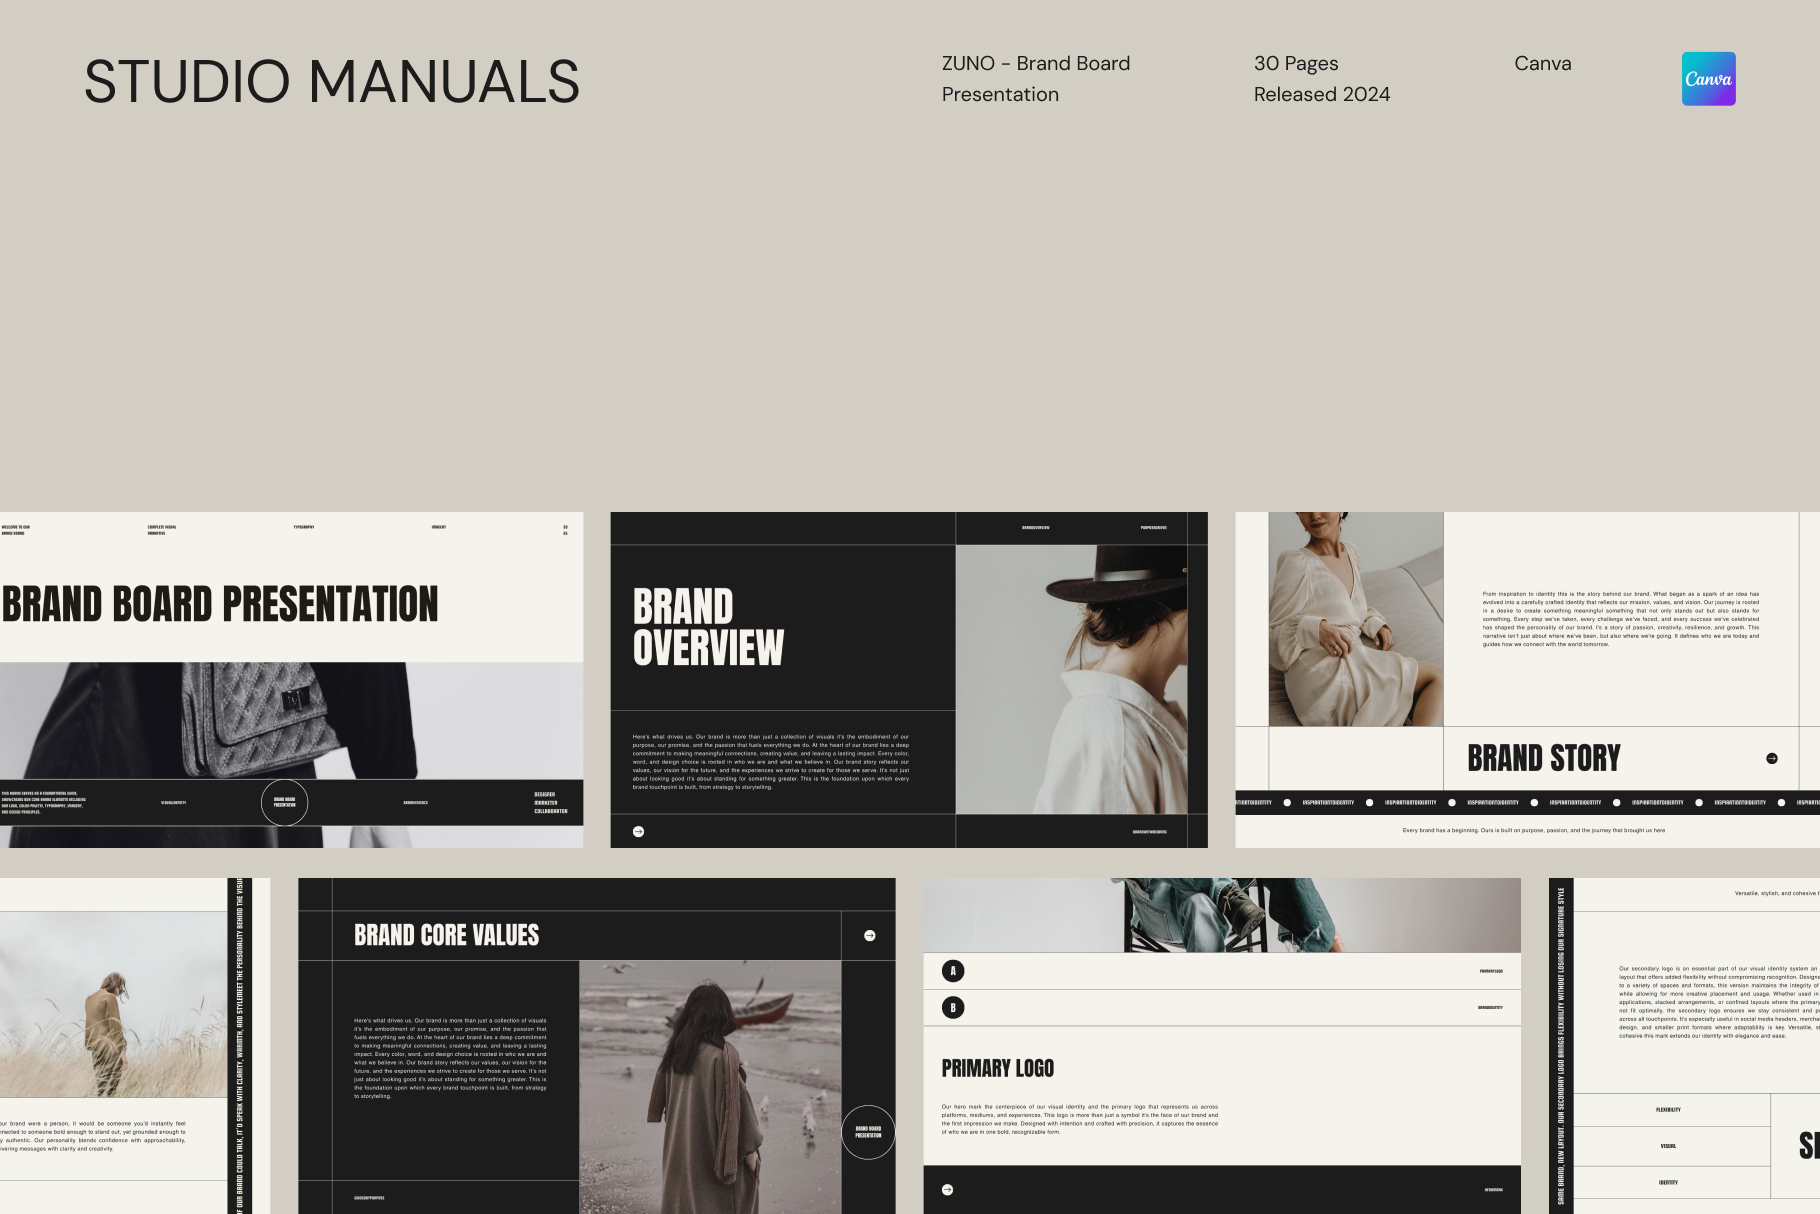Click the arrow icon beside Brand Story title

[x=1772, y=758]
